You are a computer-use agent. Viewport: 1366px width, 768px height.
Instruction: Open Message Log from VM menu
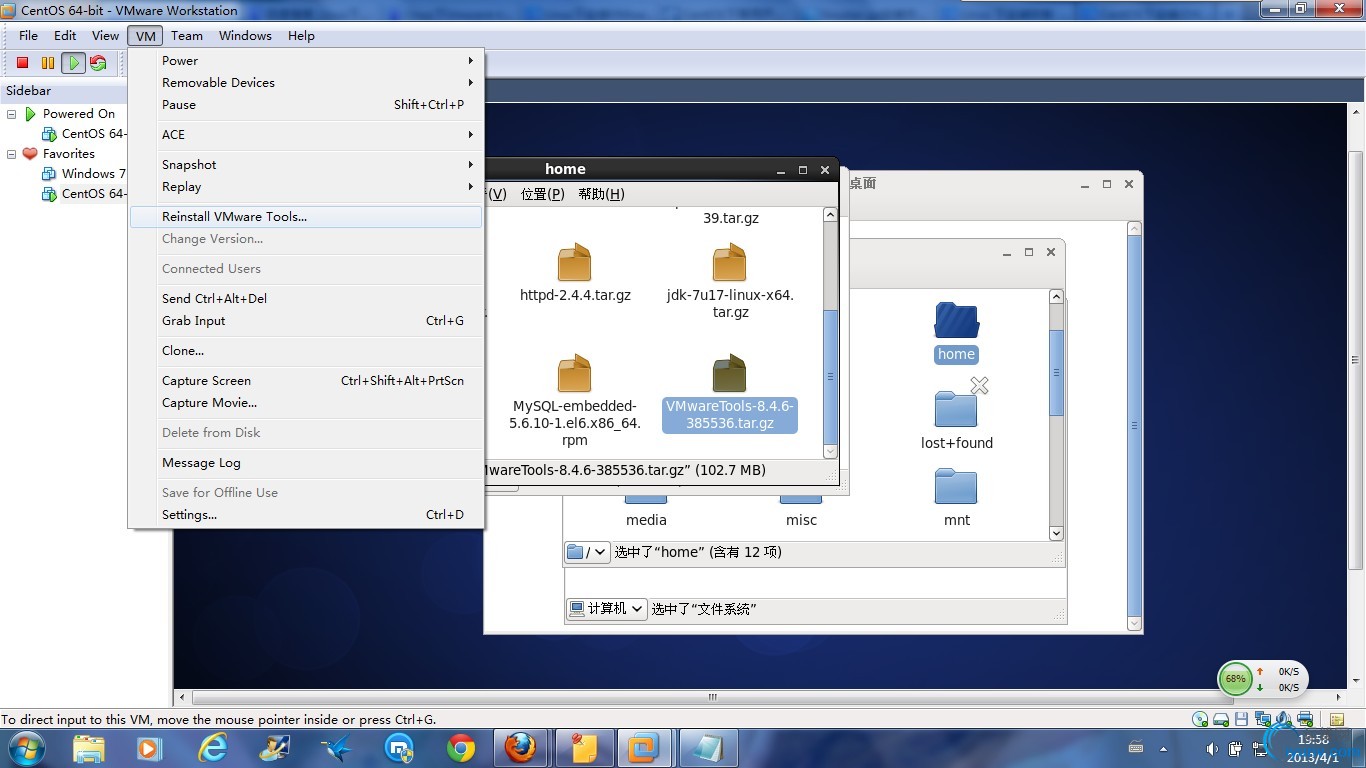(306, 462)
